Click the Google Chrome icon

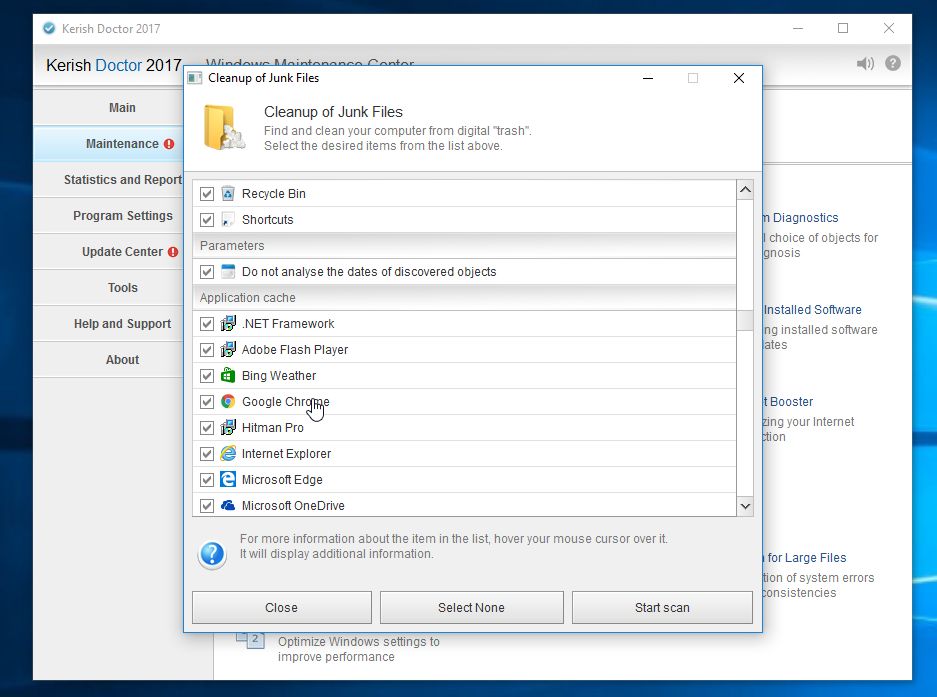[228, 402]
